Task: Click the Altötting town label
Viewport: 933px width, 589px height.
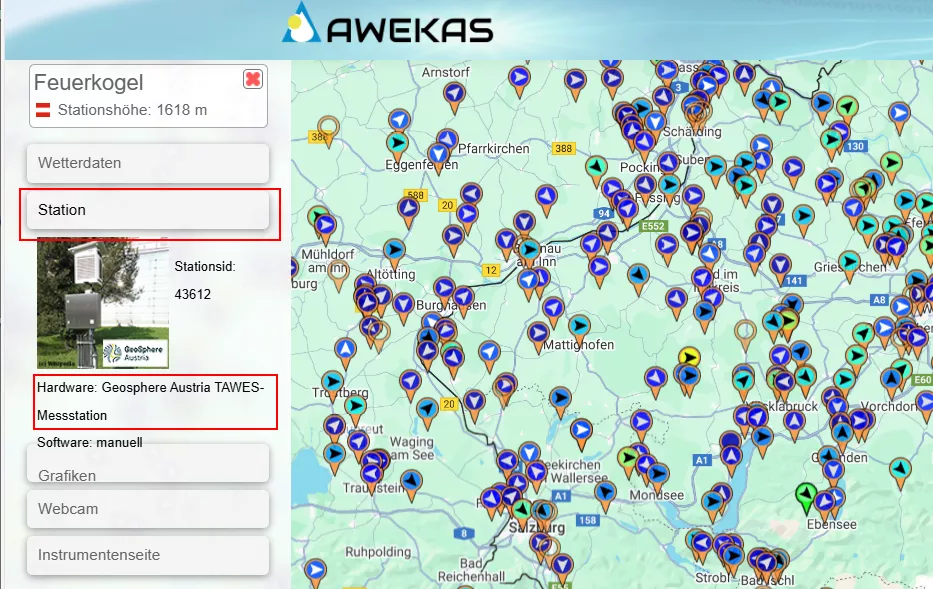Action: click(390, 274)
